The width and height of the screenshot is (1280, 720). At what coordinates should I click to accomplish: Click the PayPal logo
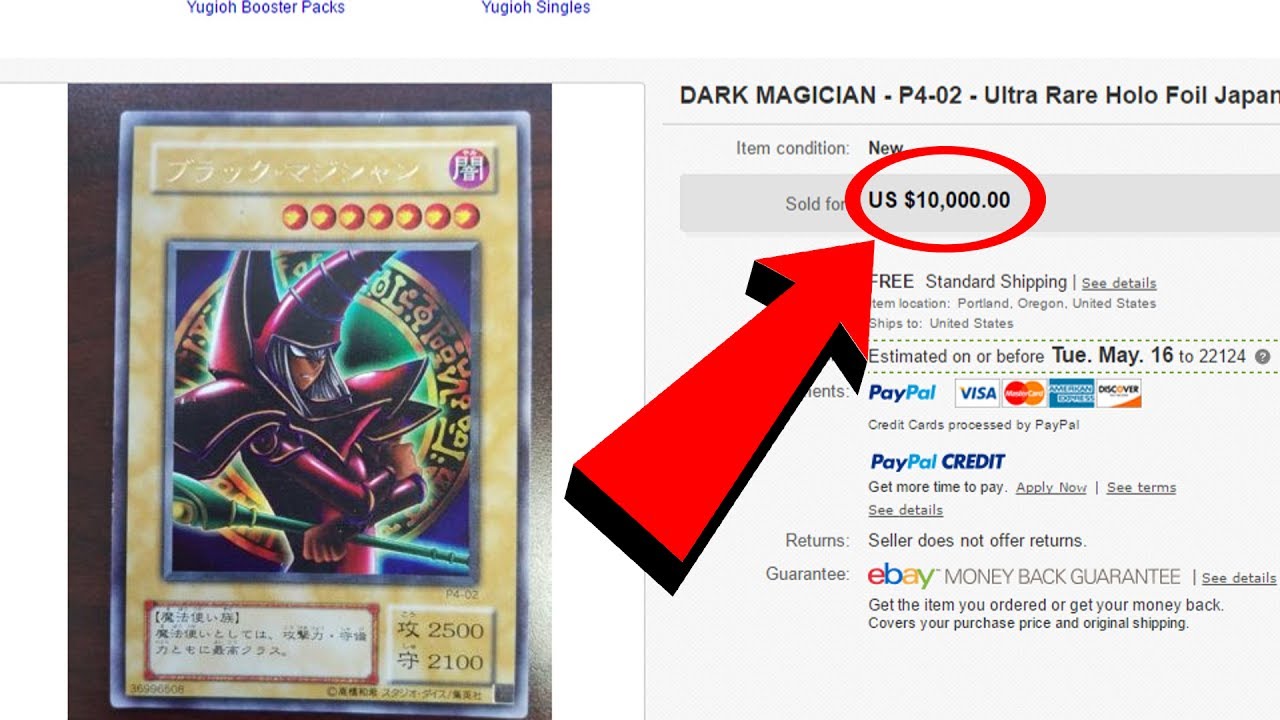(x=902, y=393)
